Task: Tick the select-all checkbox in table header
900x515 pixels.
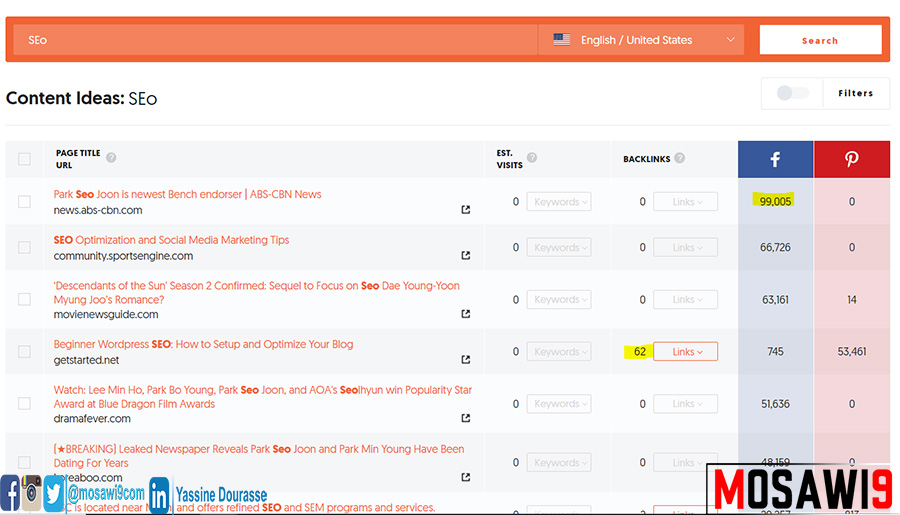Action: (24, 159)
